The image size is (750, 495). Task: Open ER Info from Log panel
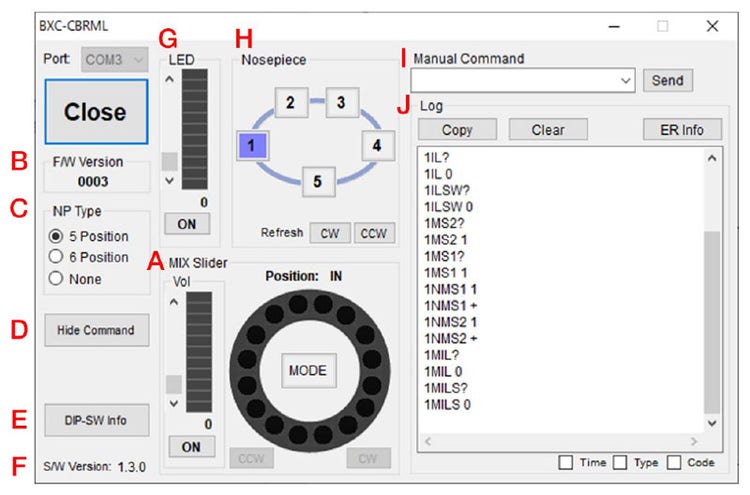click(x=682, y=129)
